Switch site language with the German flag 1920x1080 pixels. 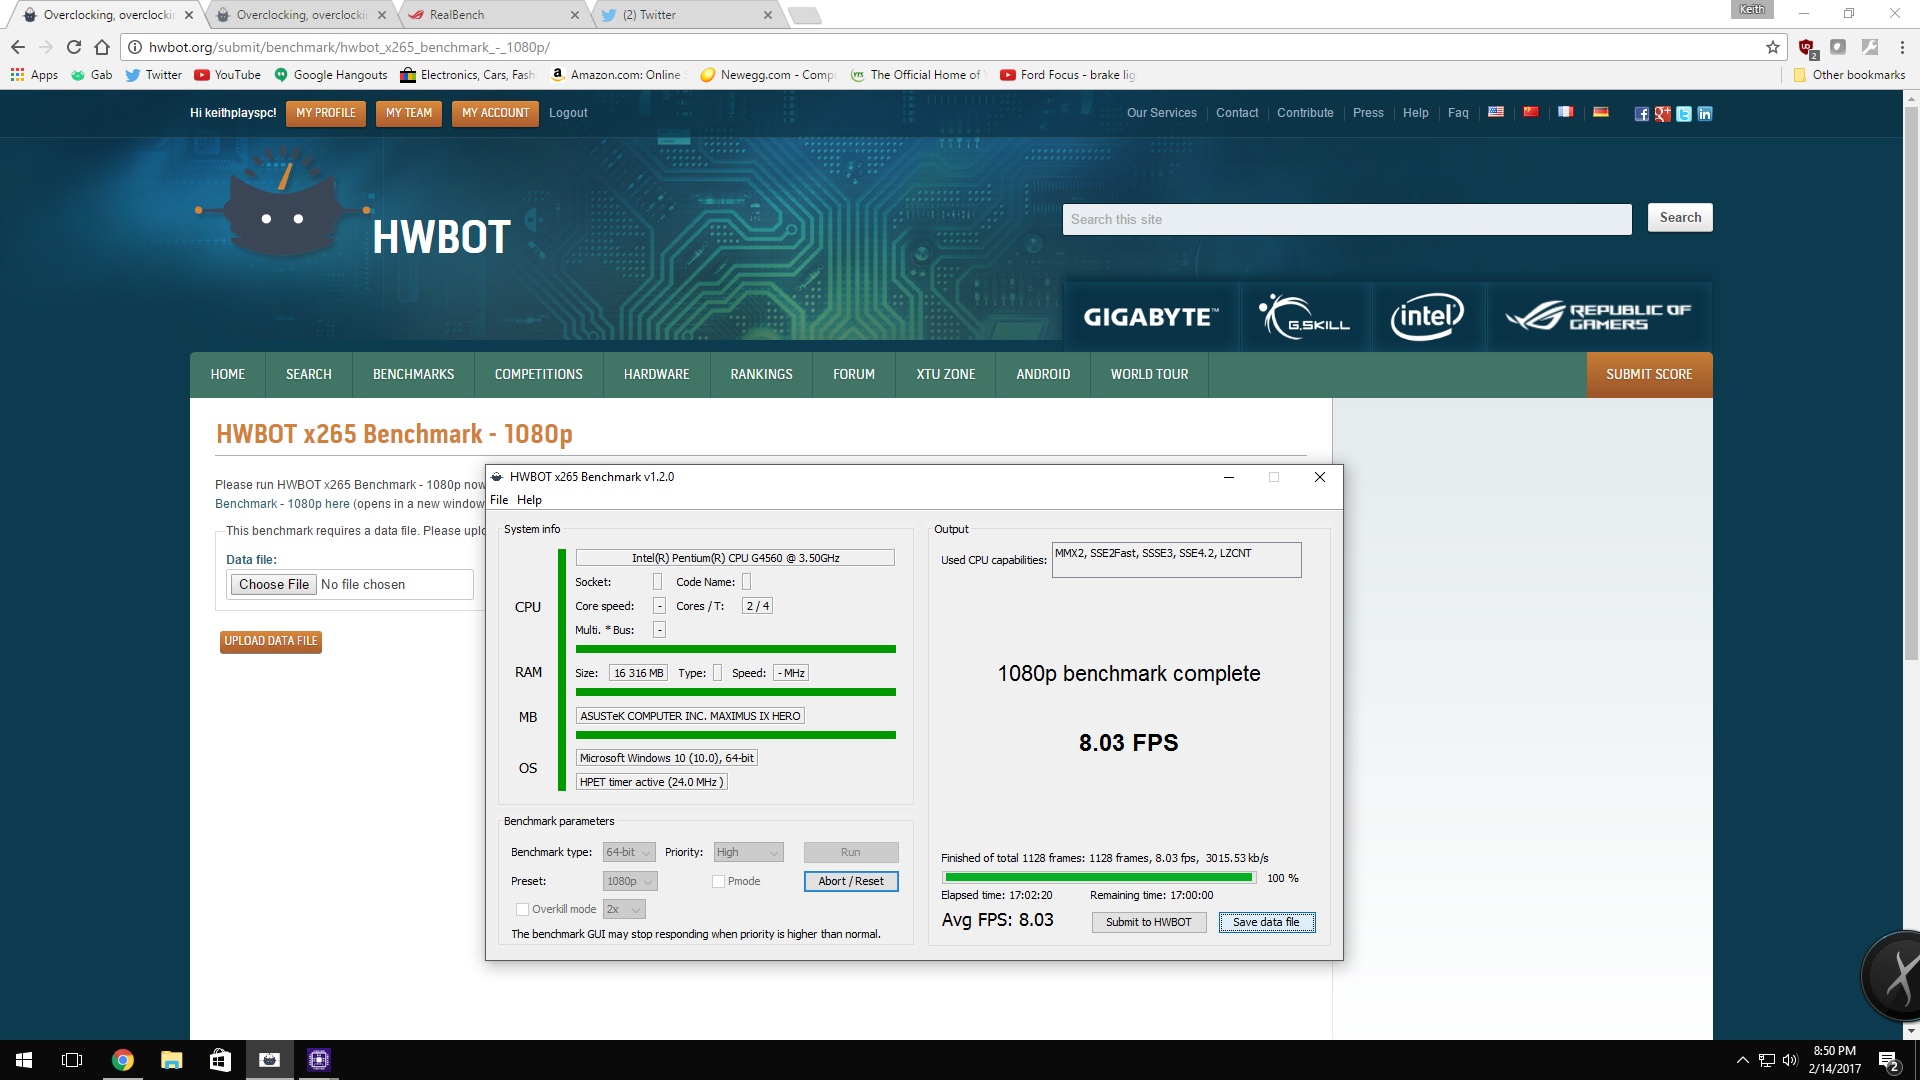1601,112
